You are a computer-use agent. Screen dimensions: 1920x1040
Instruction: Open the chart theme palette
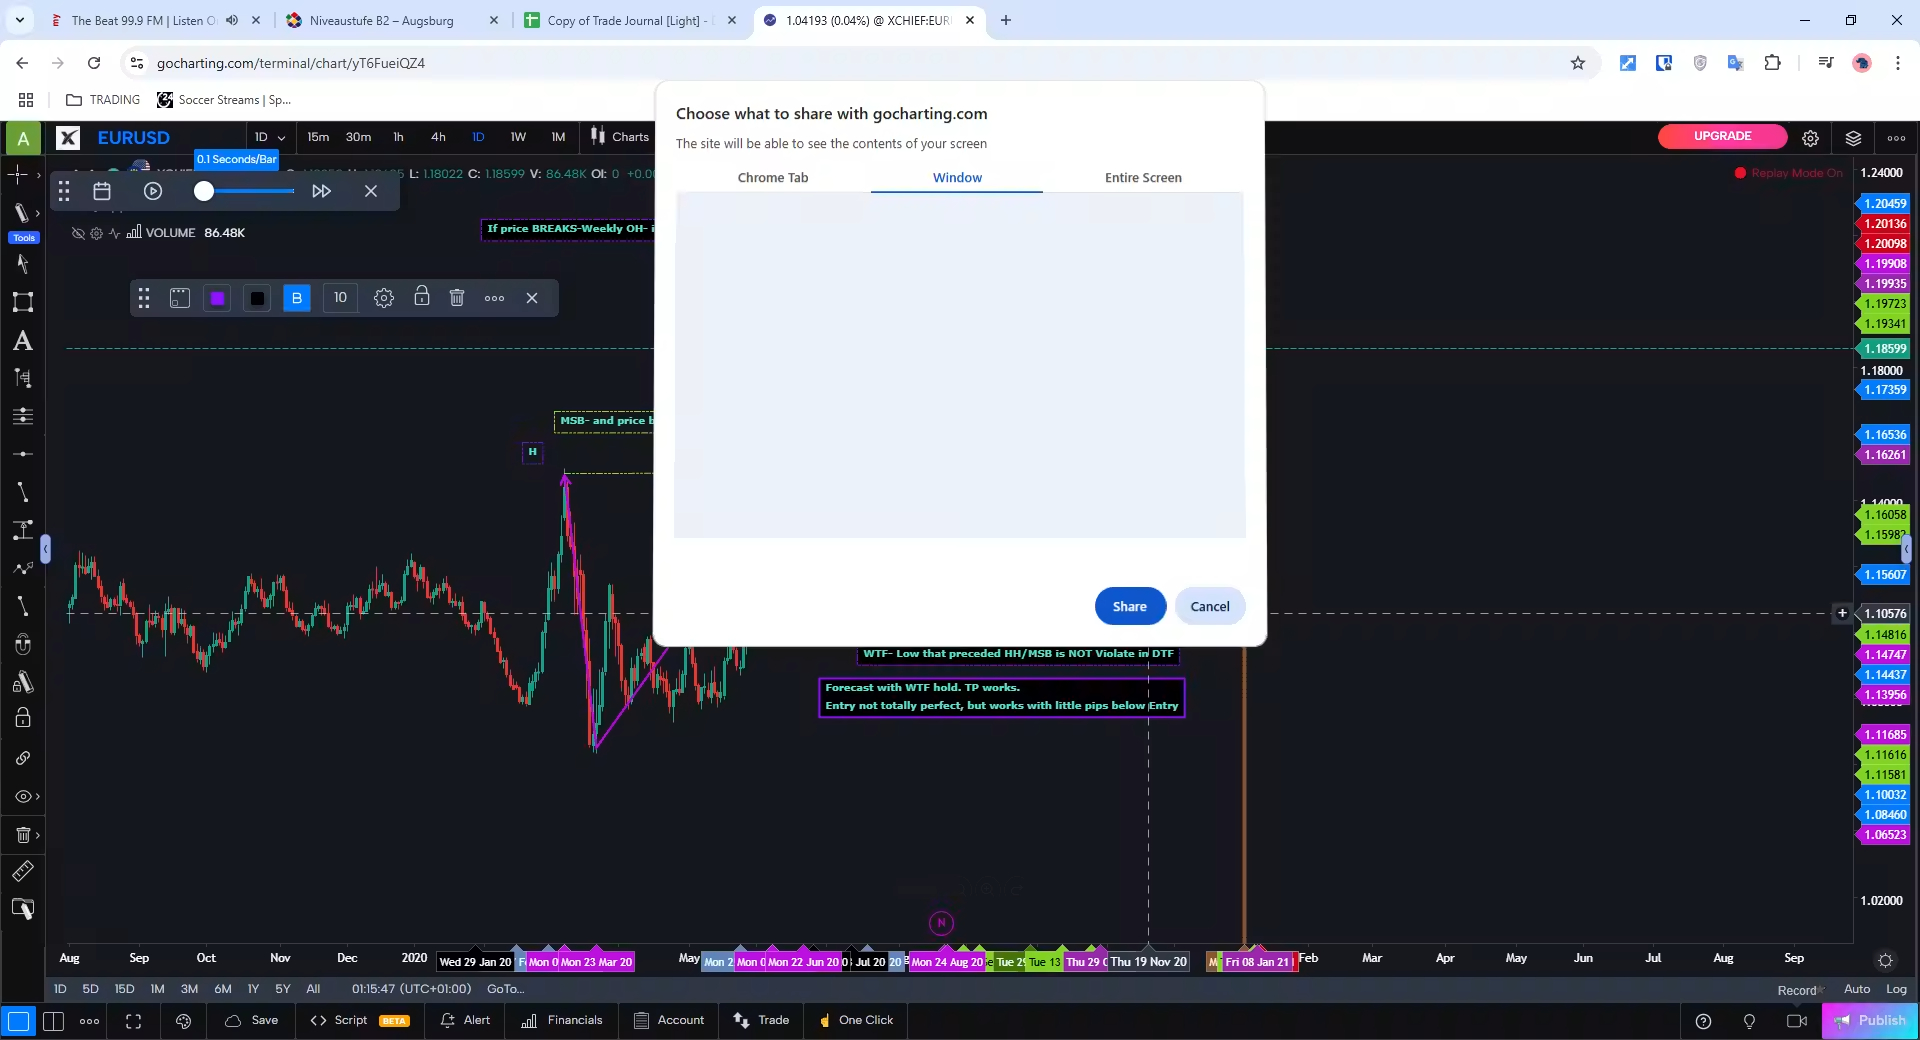point(184,1022)
